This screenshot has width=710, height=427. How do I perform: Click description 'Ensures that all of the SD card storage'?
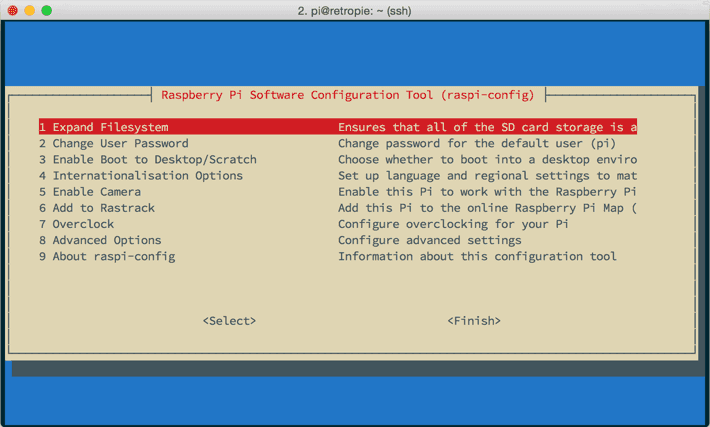click(470, 127)
